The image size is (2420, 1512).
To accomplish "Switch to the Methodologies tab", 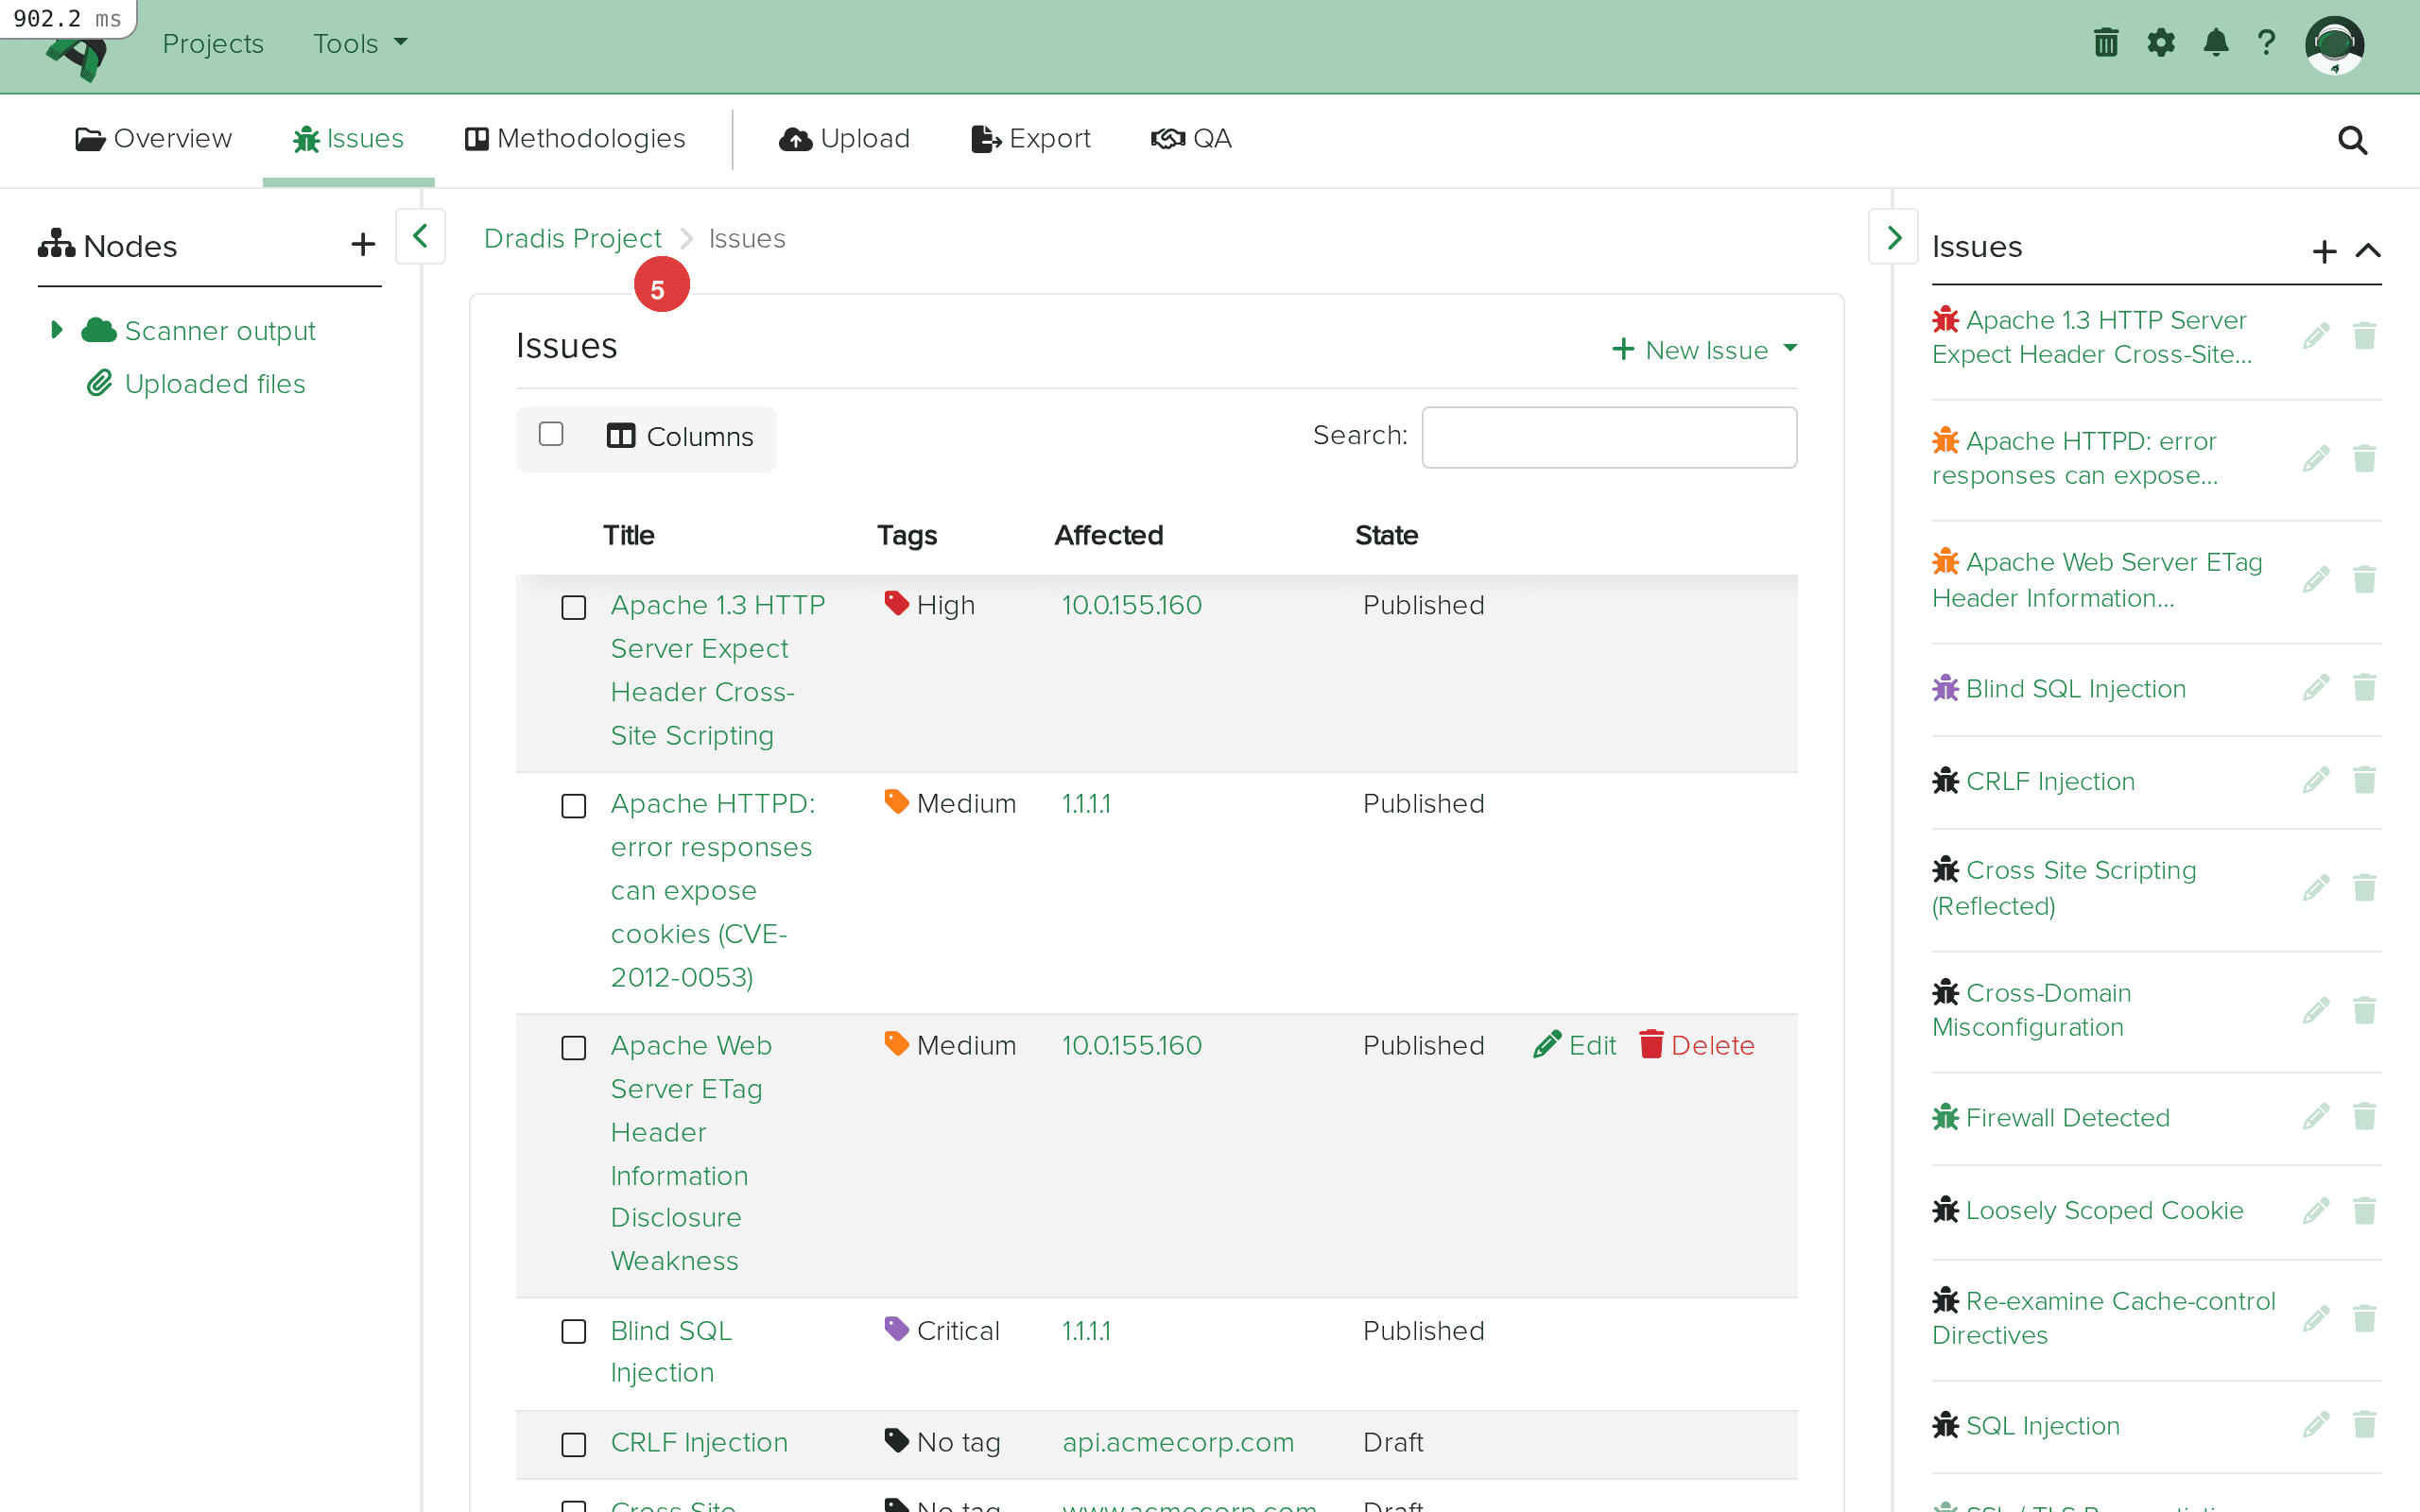I will pyautogui.click(x=575, y=139).
